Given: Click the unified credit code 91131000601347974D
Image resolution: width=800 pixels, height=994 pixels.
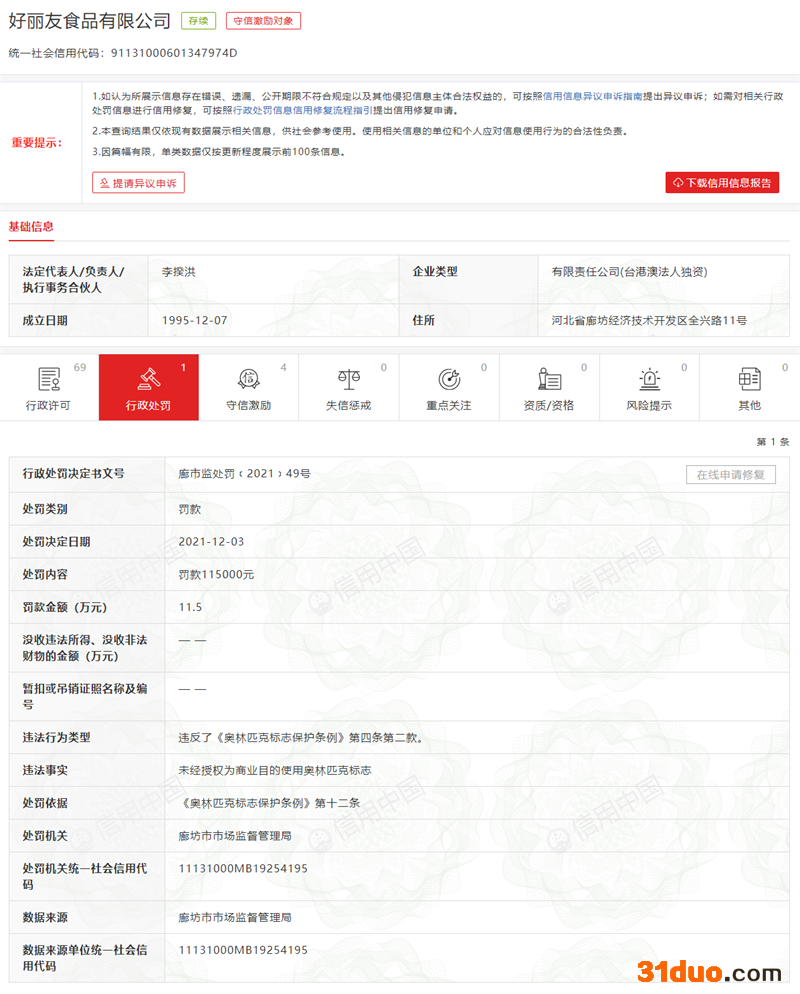Looking at the screenshot, I should tap(174, 52).
